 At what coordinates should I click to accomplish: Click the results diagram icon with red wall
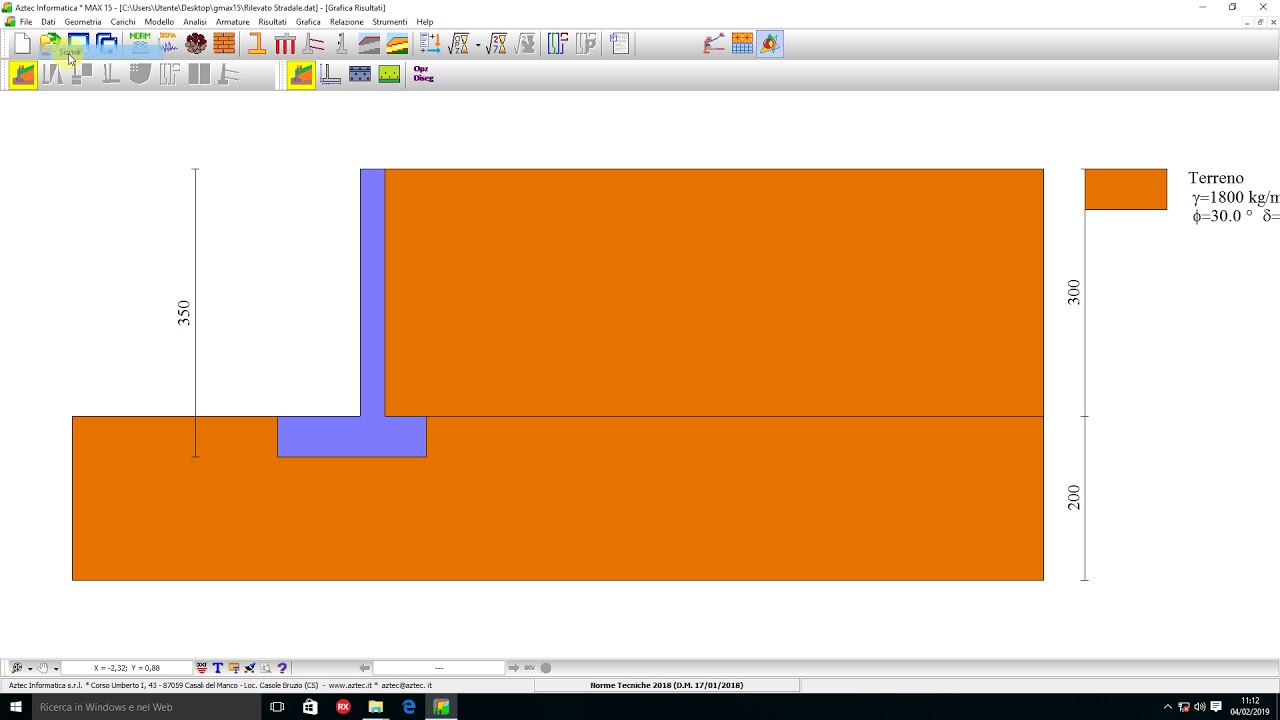tap(714, 44)
